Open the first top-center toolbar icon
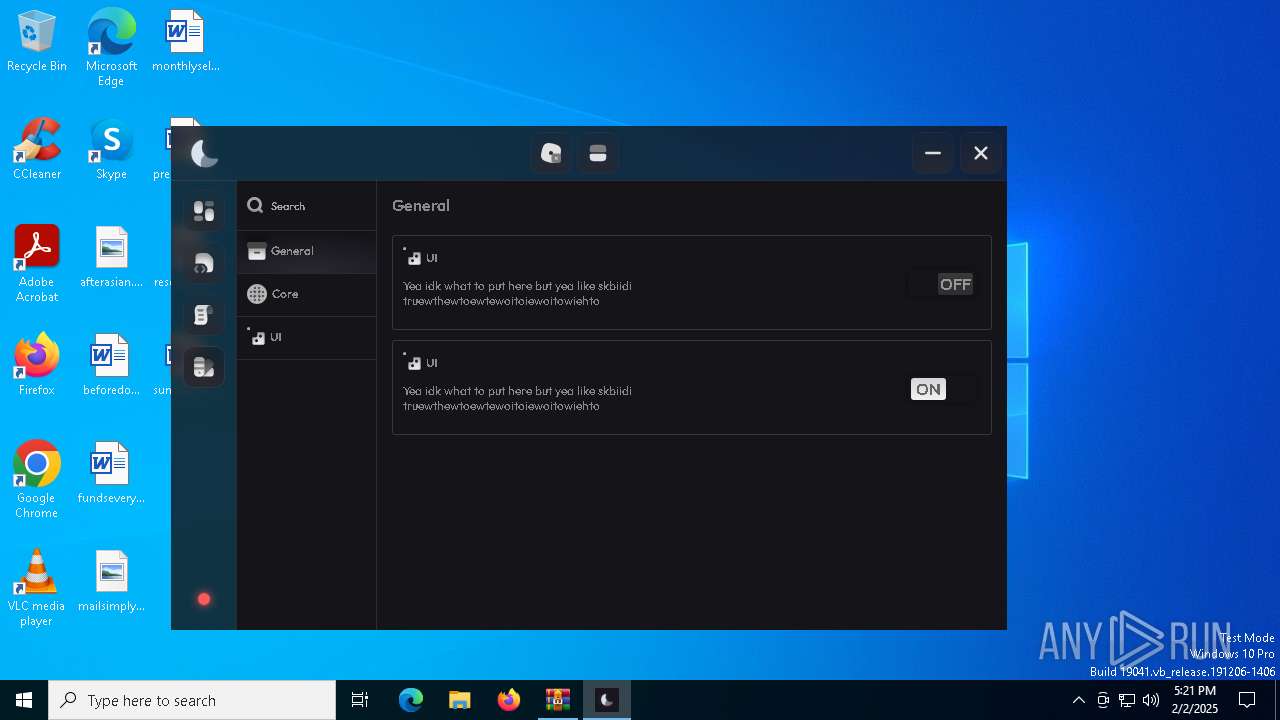 tap(551, 153)
